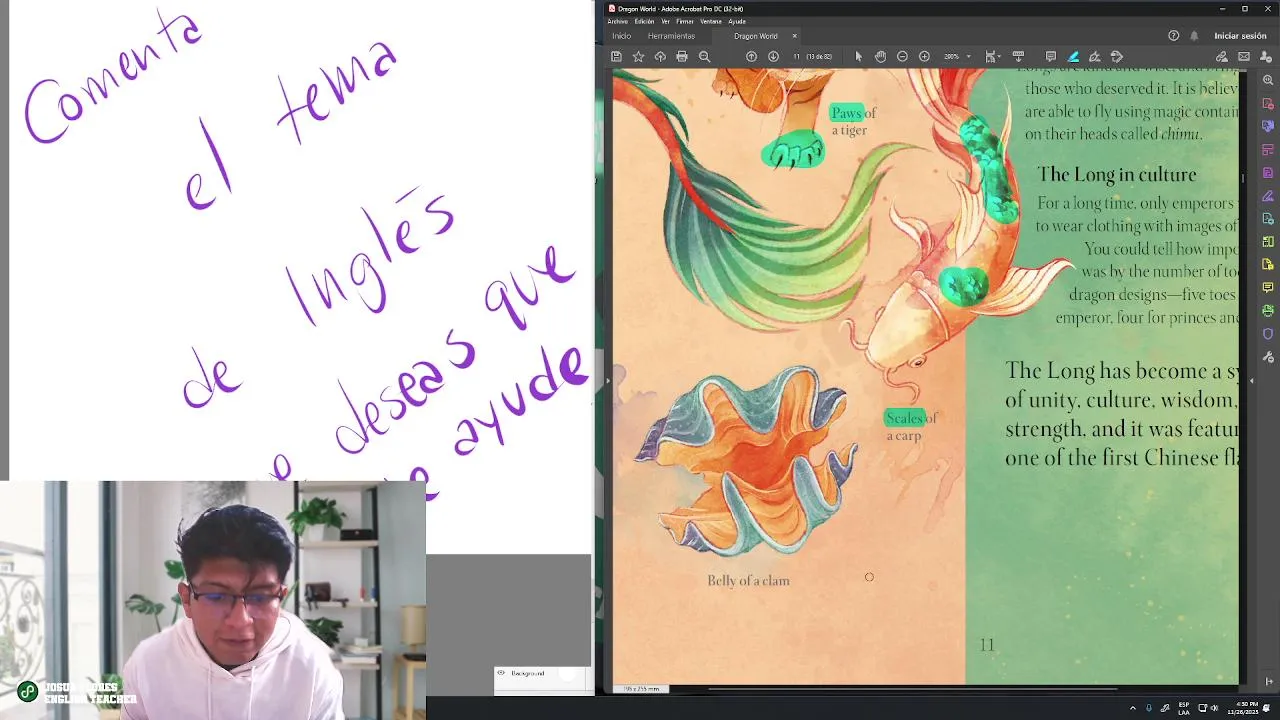Open the Ayuda menu
The width and height of the screenshot is (1280, 720).
click(737, 21)
